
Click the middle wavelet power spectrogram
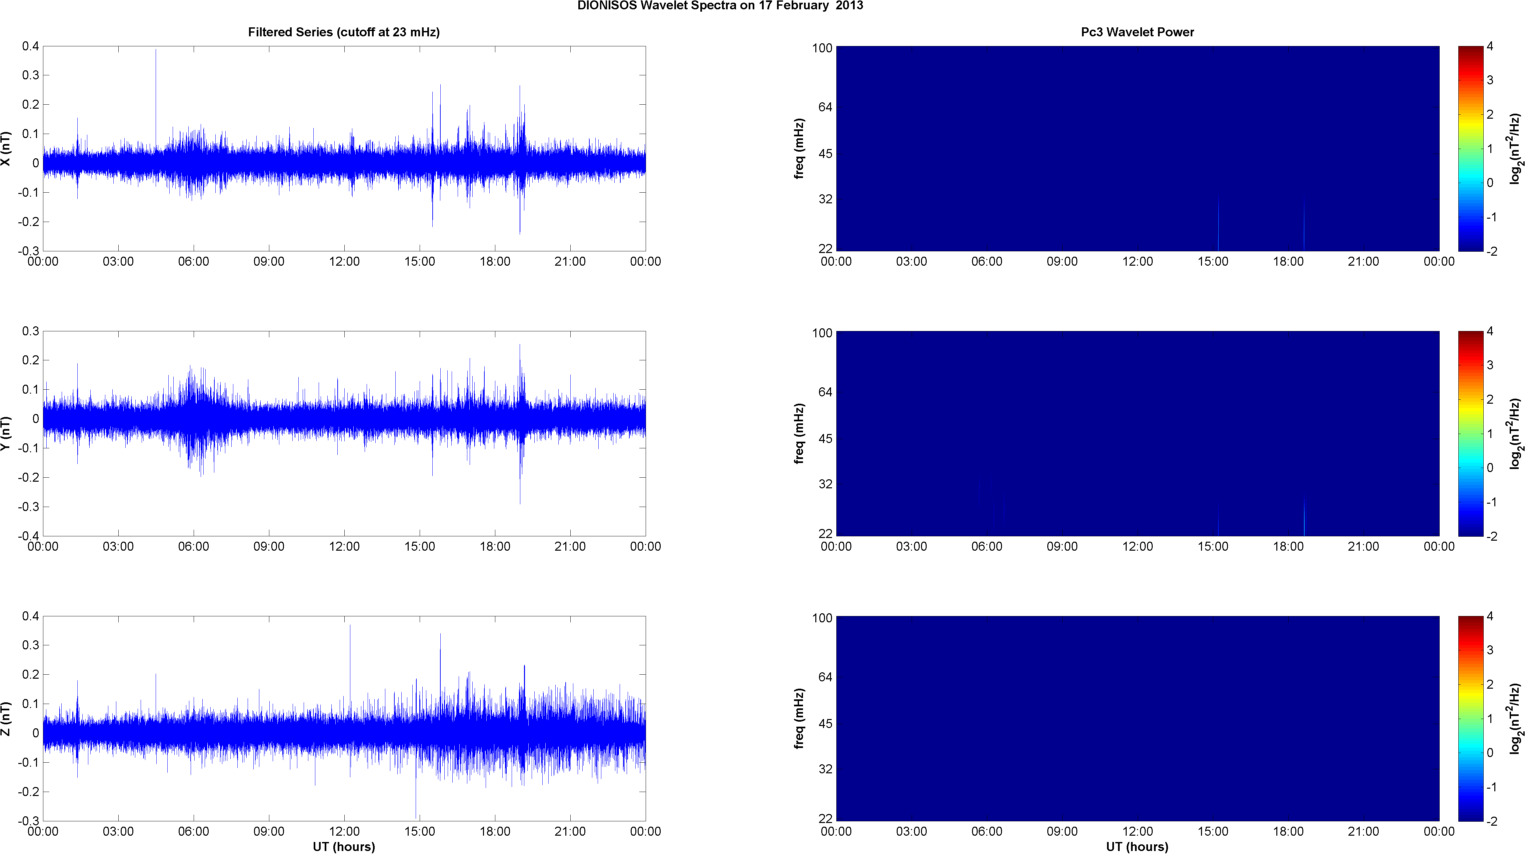(x=1137, y=434)
